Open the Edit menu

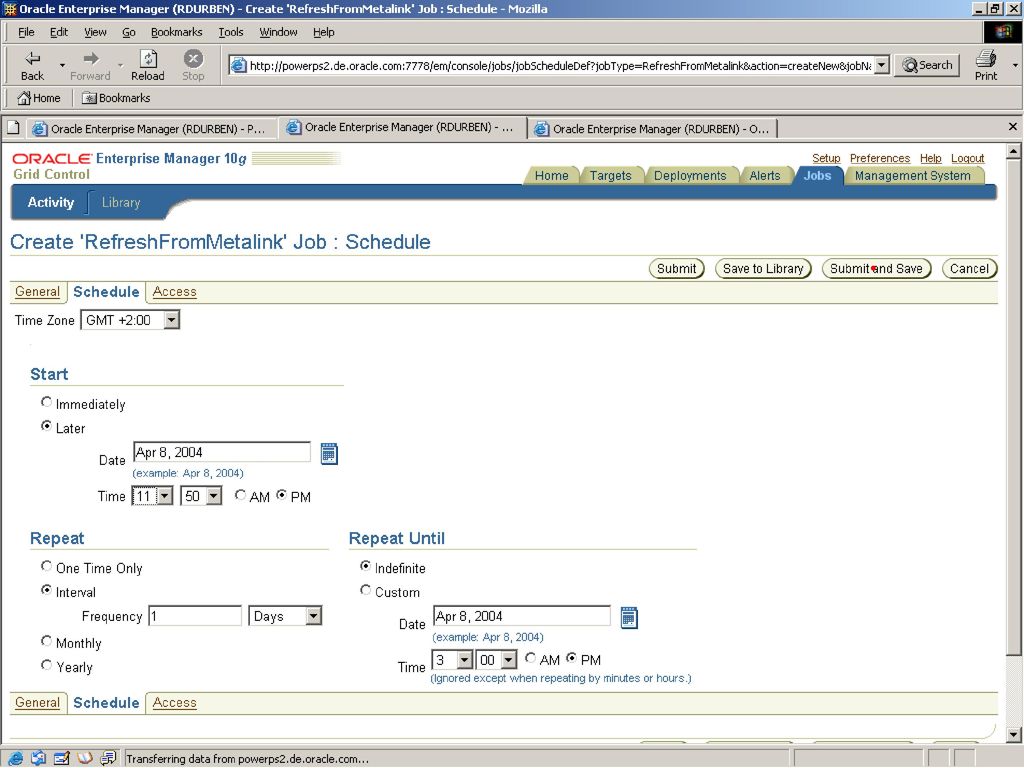(x=59, y=32)
